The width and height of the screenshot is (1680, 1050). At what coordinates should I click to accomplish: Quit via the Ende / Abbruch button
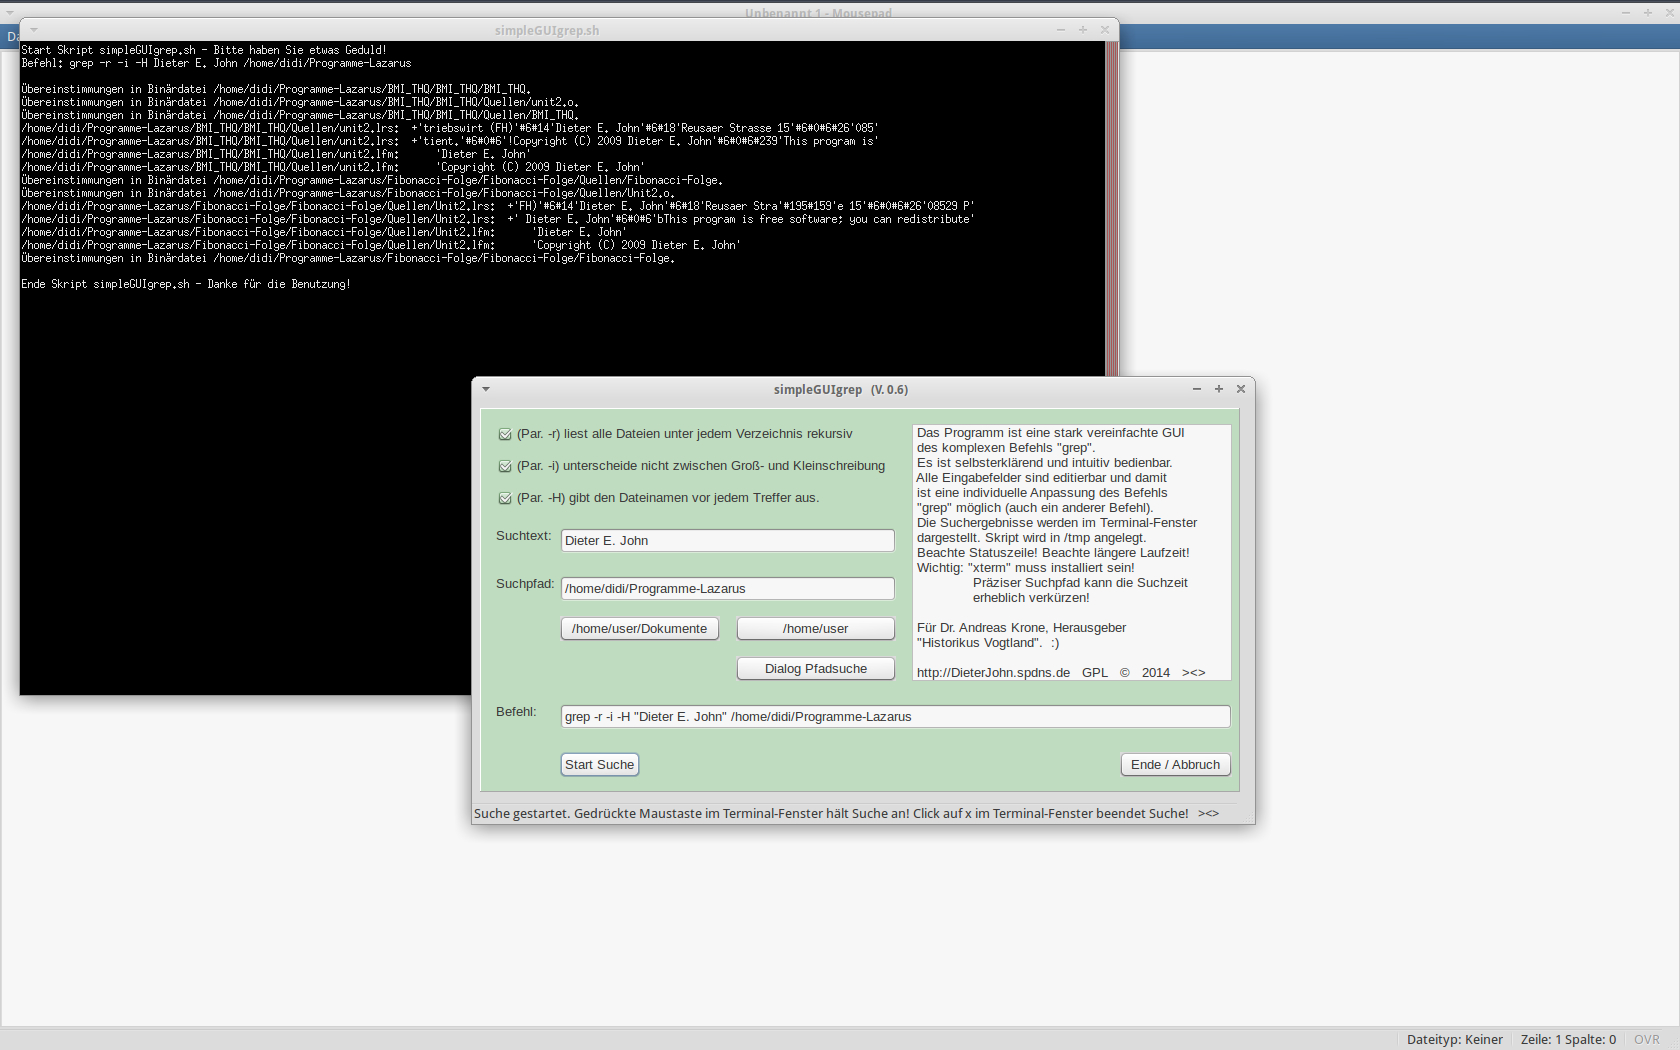tap(1176, 765)
